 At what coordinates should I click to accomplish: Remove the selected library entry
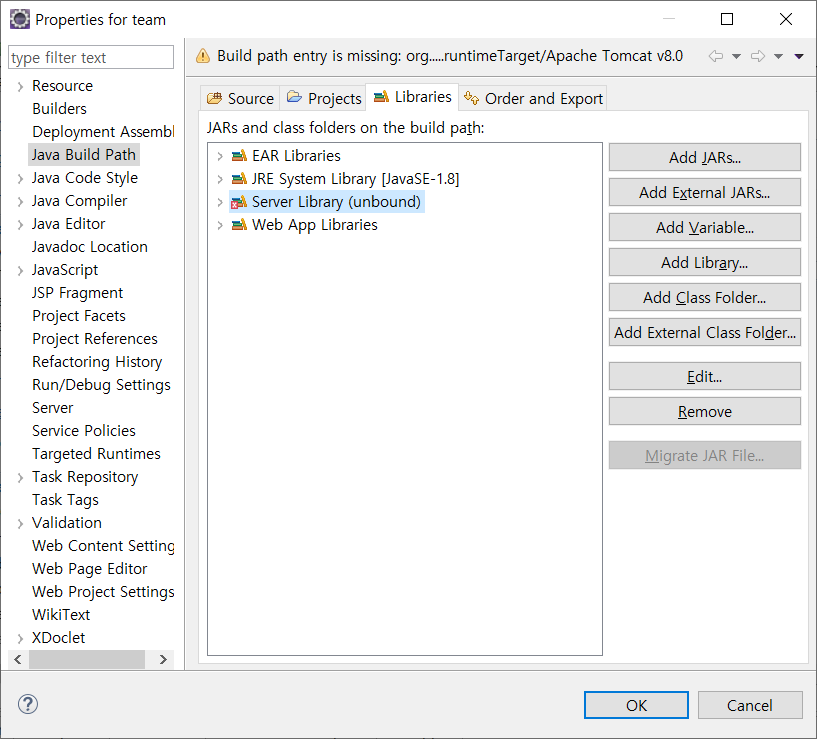[704, 411]
